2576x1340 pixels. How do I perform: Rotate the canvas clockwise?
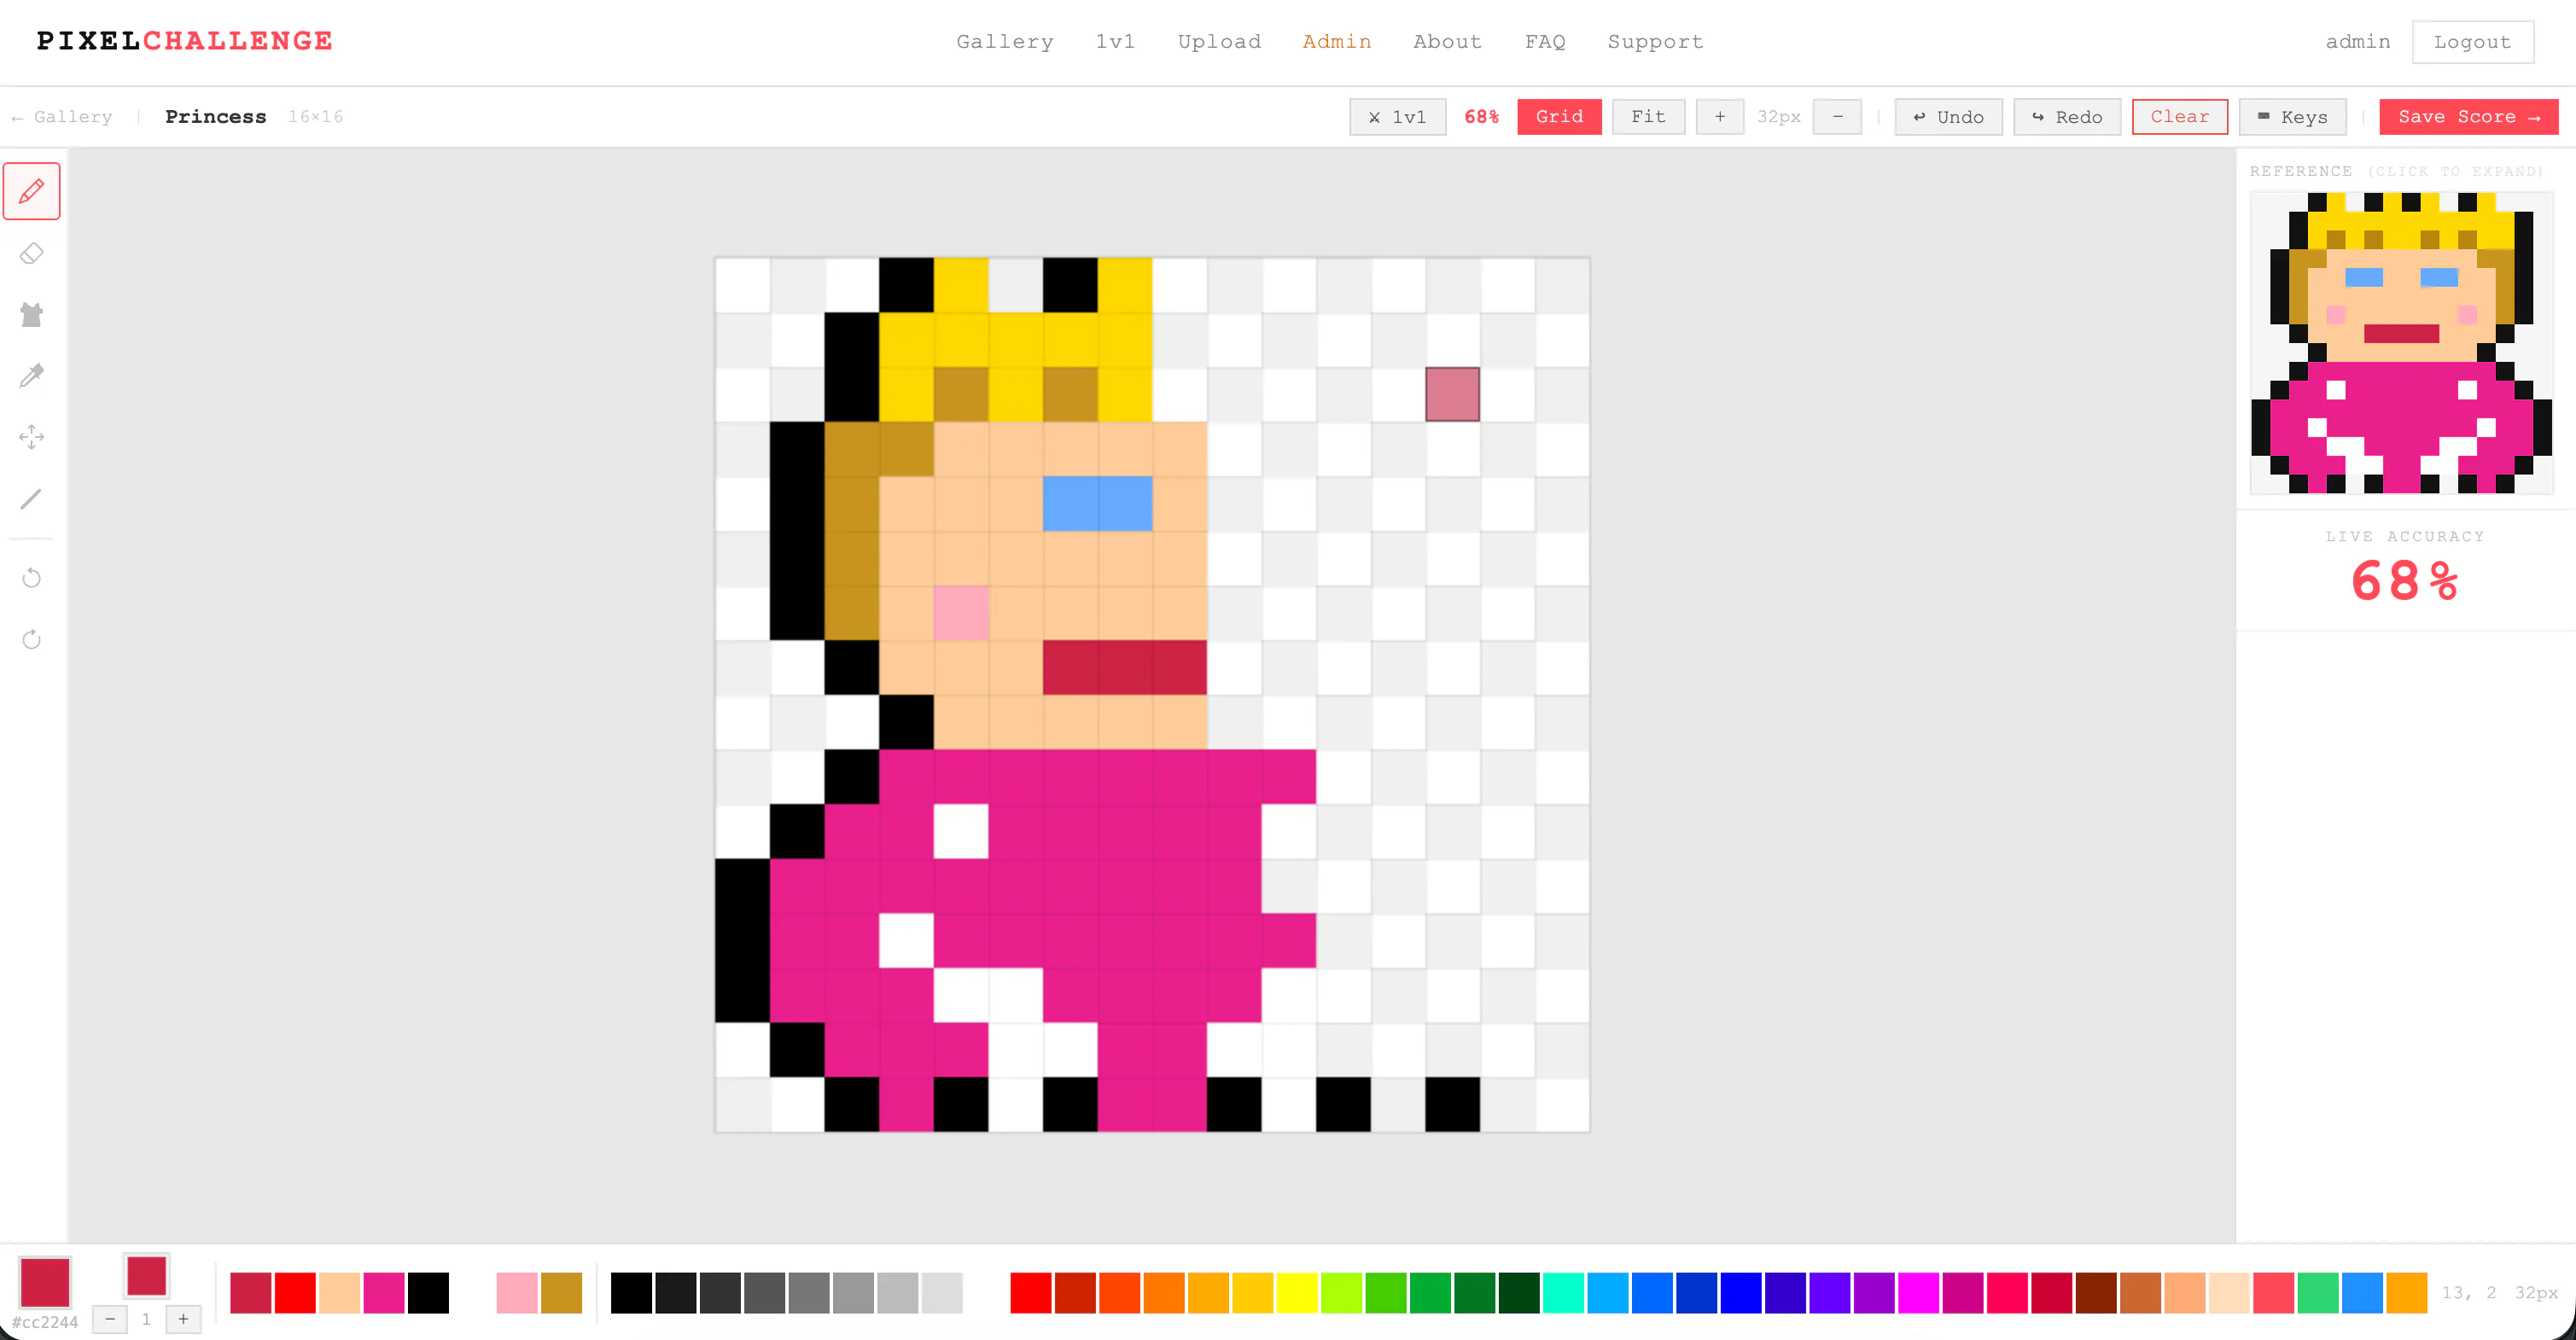click(x=32, y=640)
